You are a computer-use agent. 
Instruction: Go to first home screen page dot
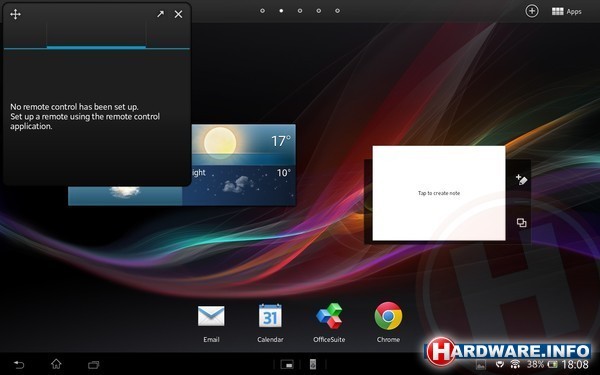click(262, 11)
